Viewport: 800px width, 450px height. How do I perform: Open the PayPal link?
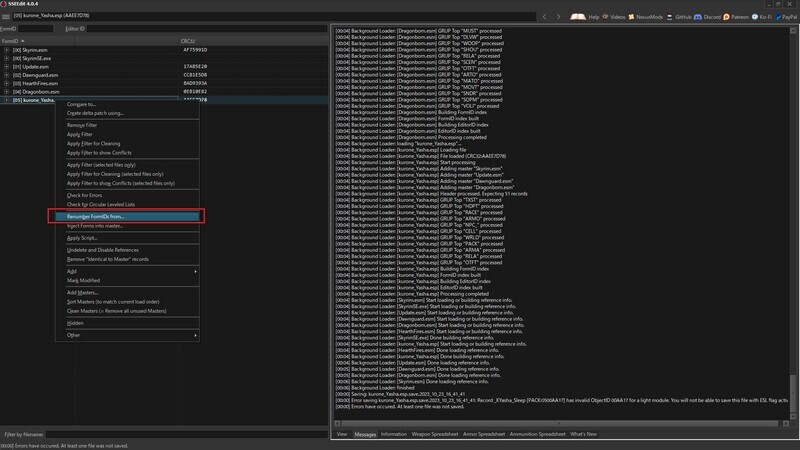click(786, 17)
